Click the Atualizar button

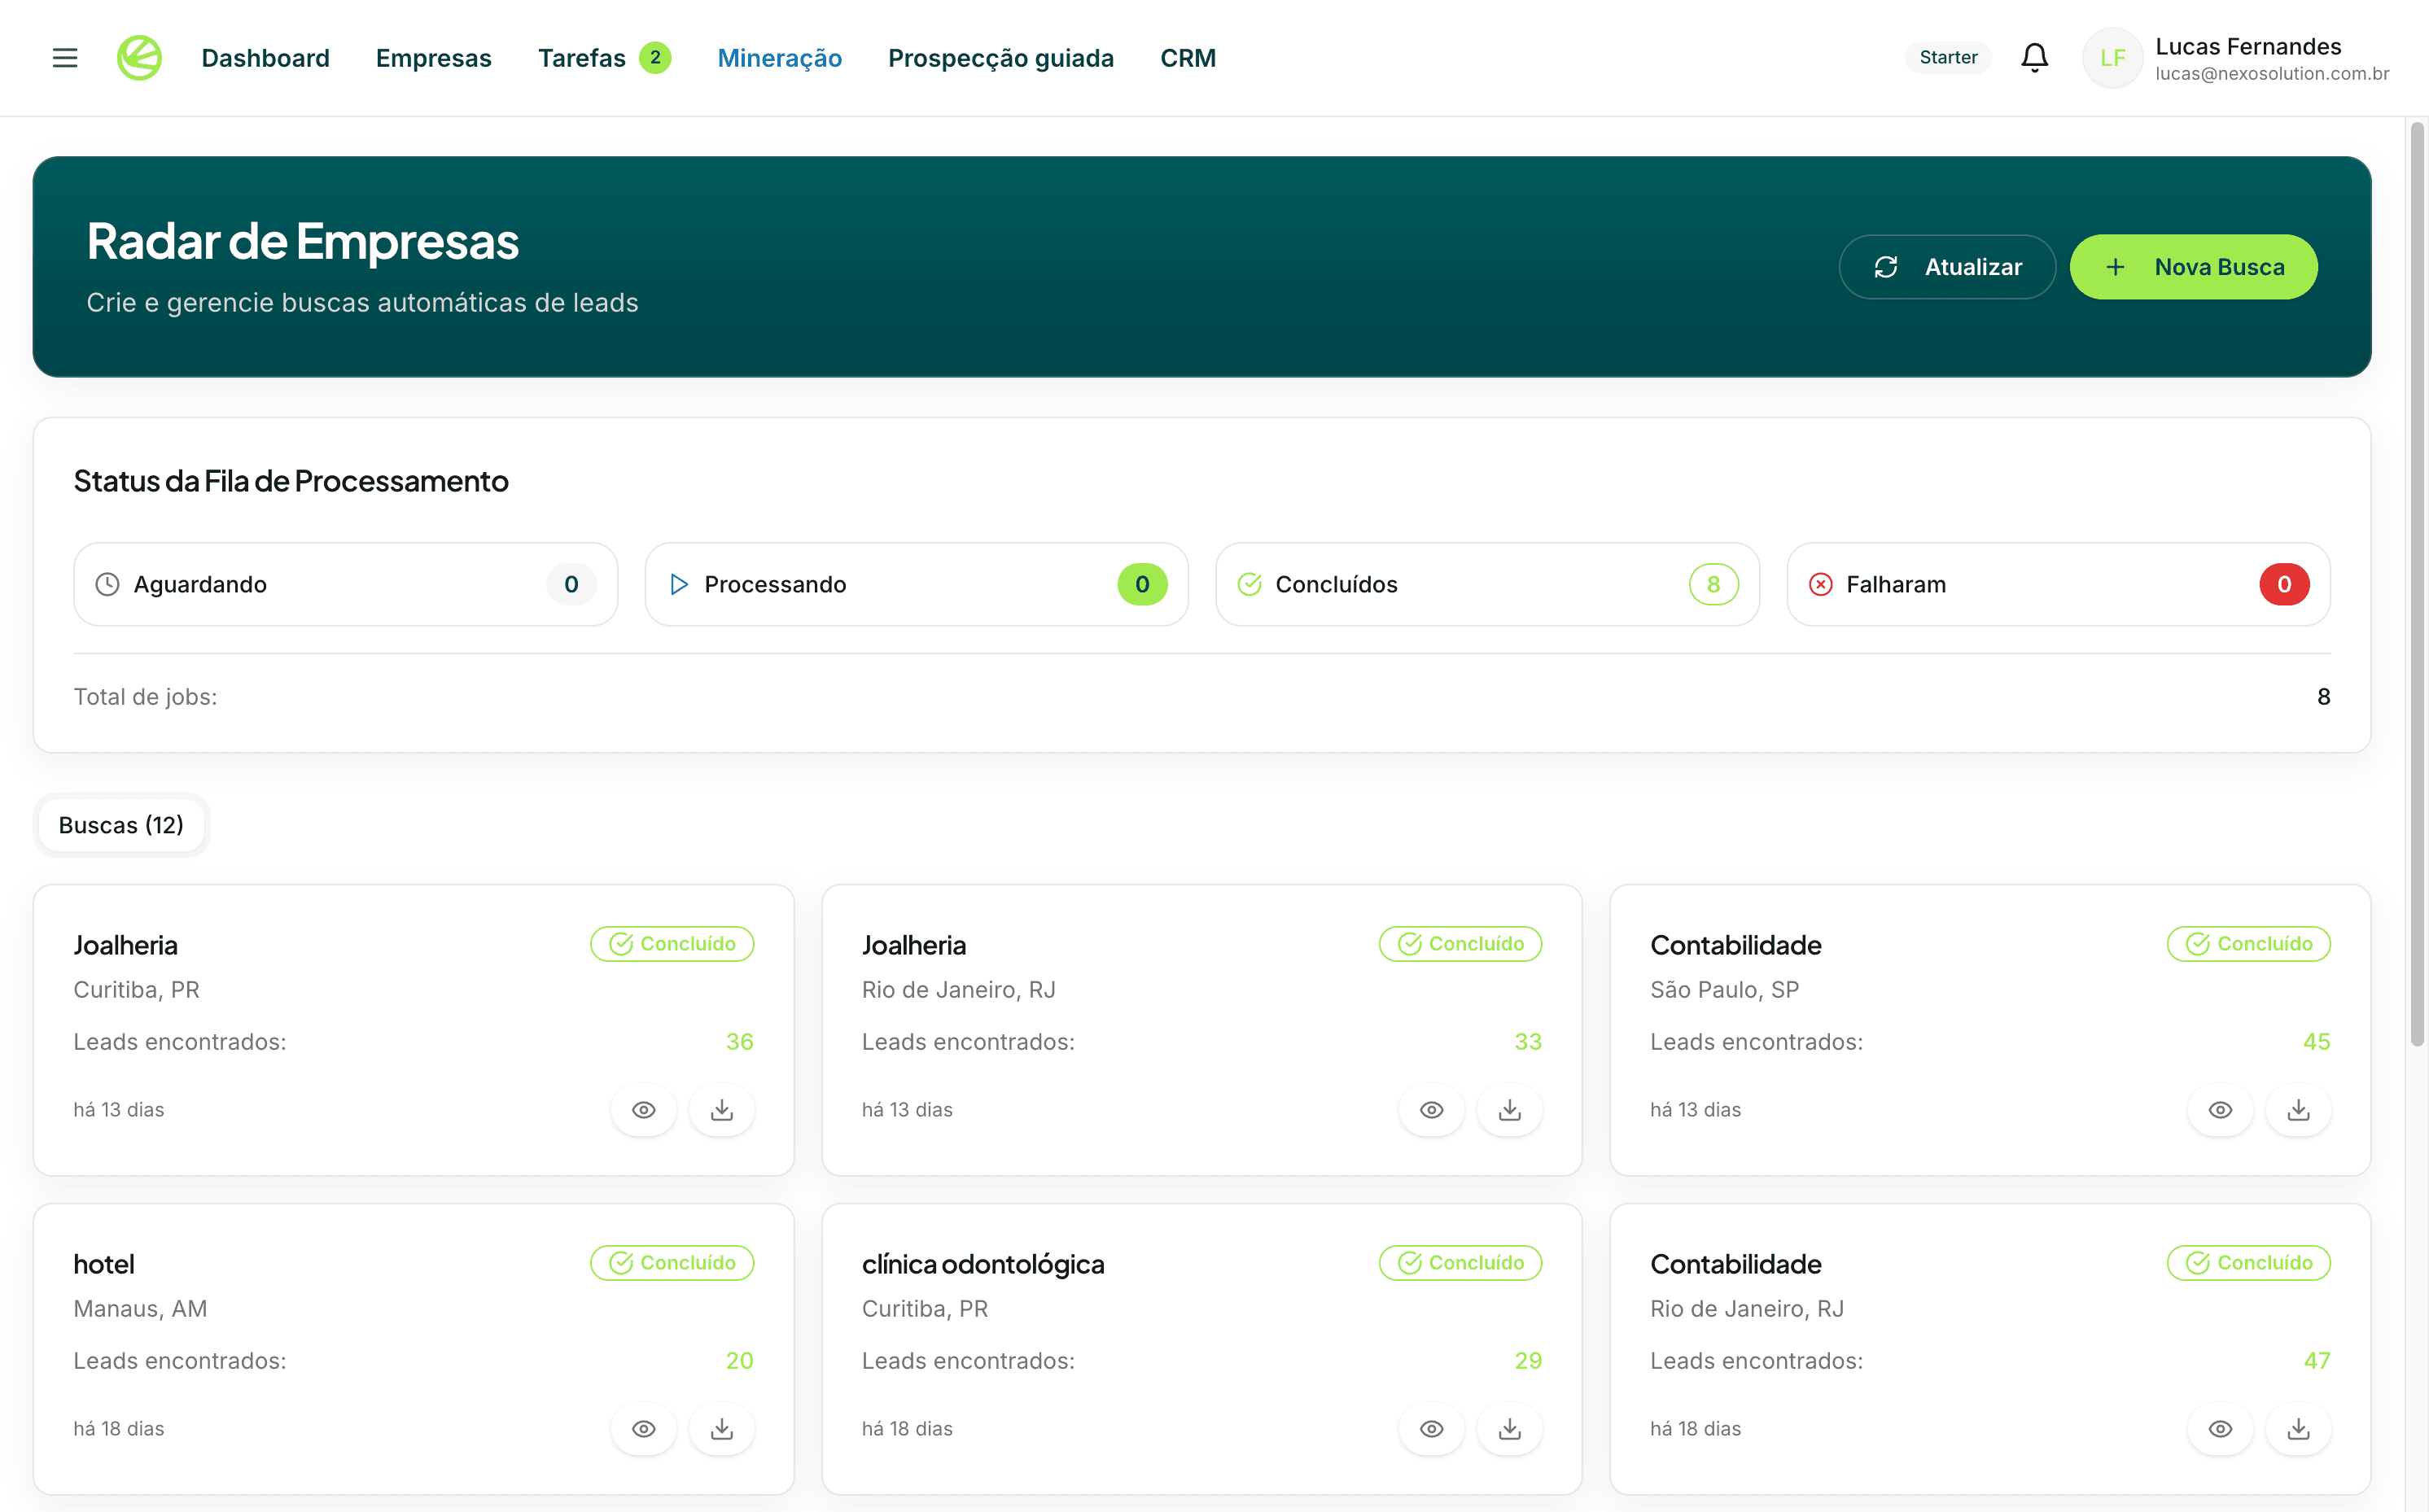click(1946, 266)
